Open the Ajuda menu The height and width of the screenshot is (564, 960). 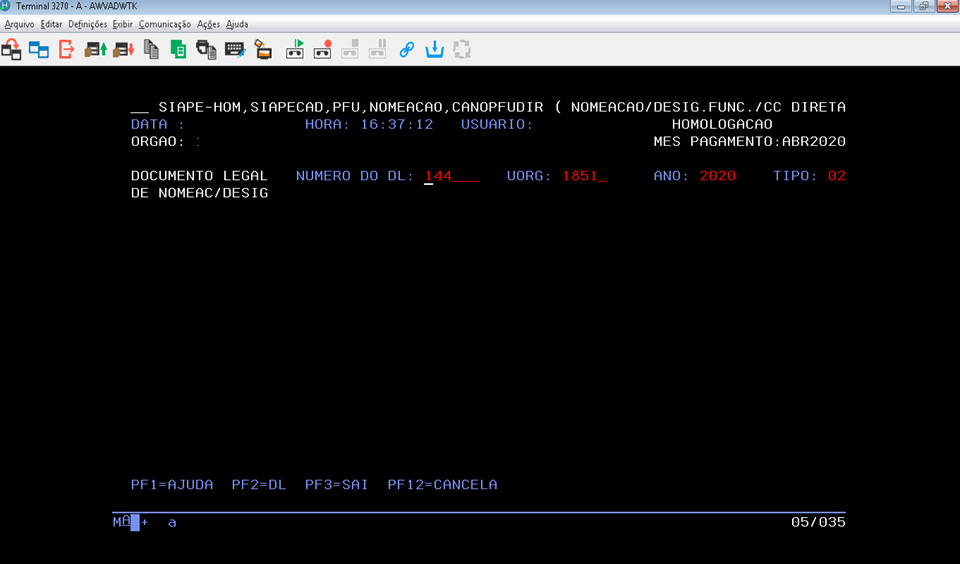click(237, 24)
